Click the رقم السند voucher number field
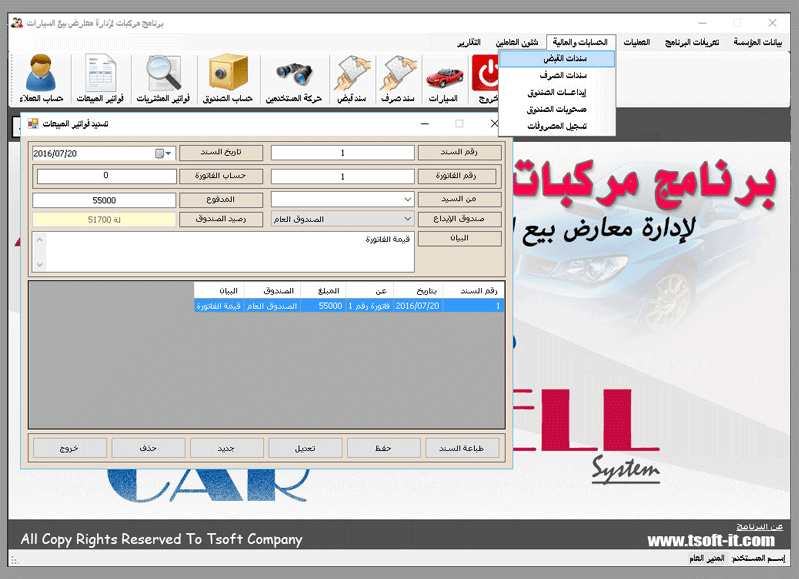The image size is (799, 579). tap(342, 152)
